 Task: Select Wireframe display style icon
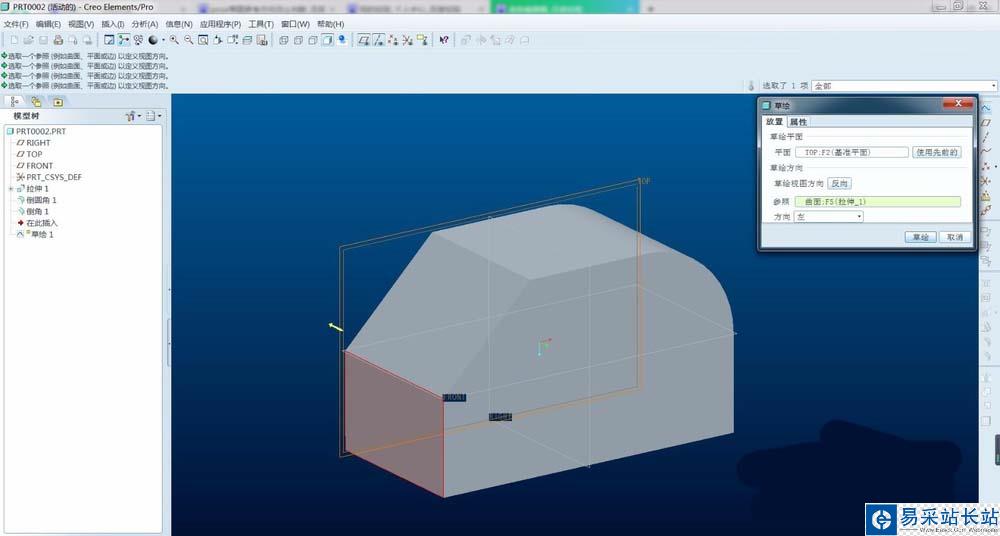[x=283, y=40]
